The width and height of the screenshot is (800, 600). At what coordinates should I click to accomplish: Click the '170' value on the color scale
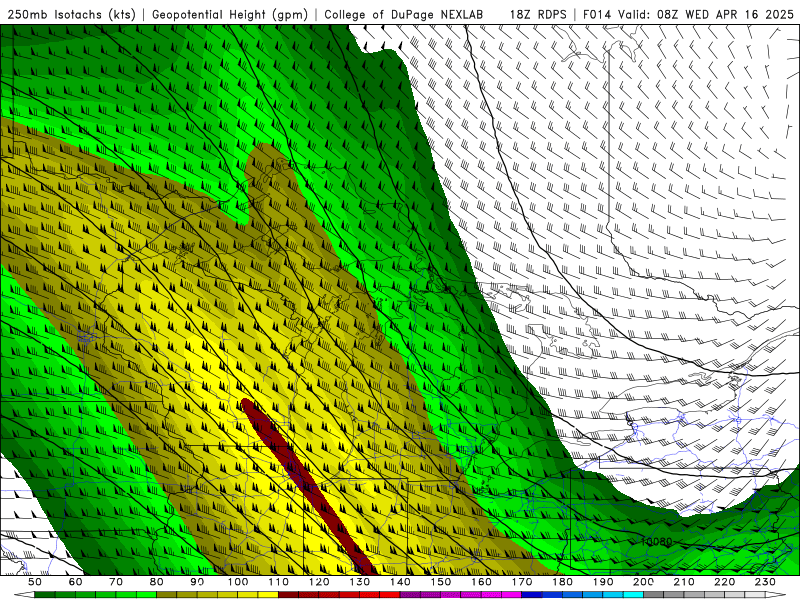(x=522, y=582)
